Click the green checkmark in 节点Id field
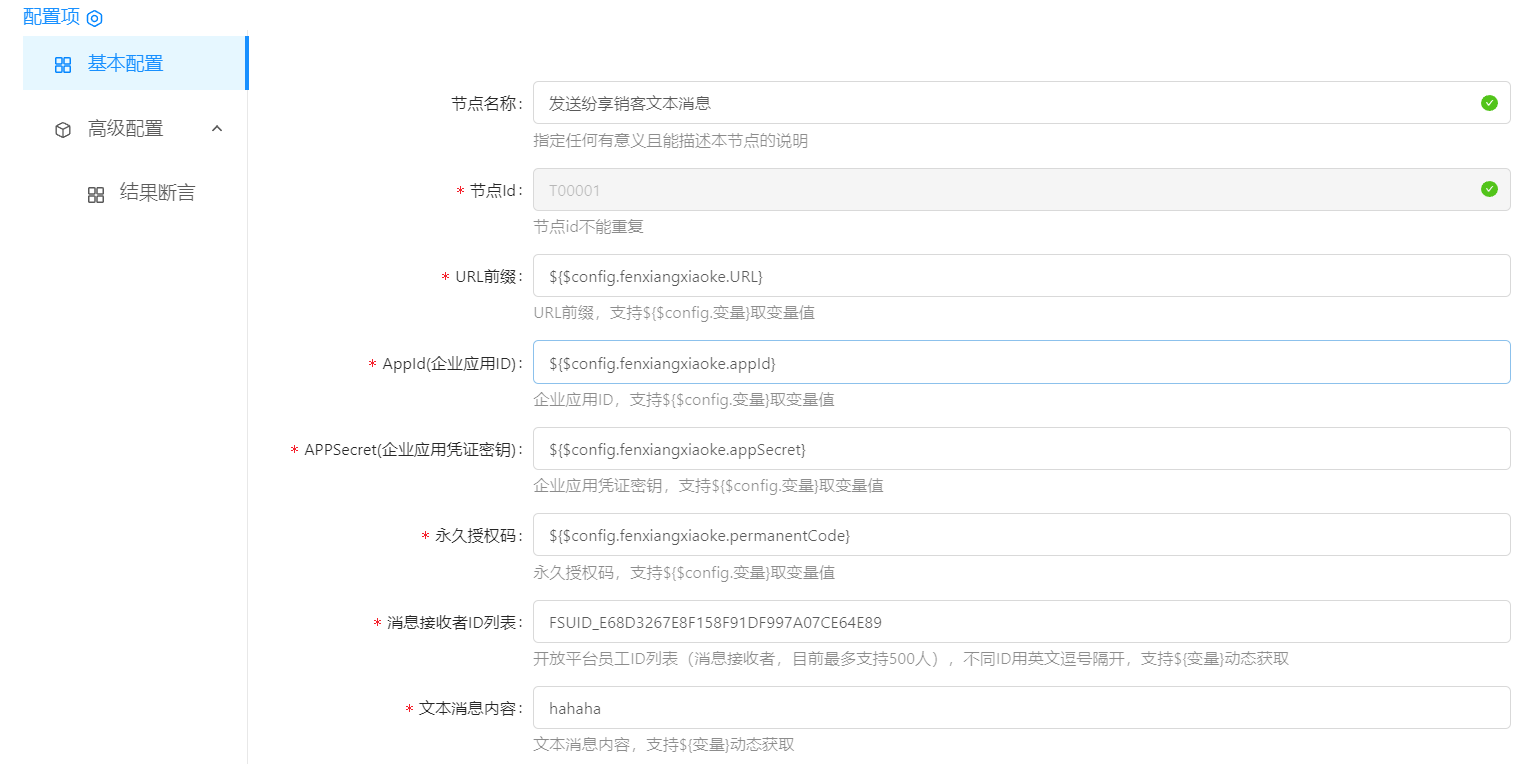This screenshot has height=764, width=1530. click(x=1489, y=189)
